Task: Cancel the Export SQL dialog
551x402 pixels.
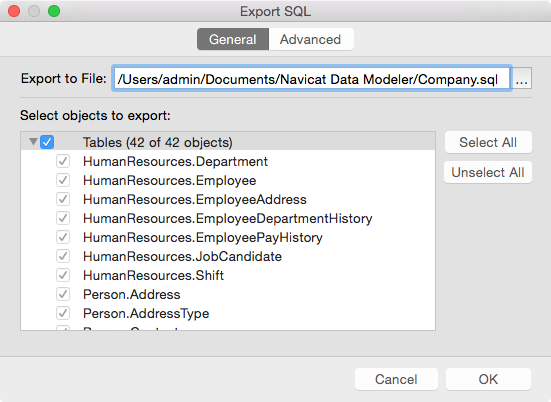Action: (x=396, y=379)
